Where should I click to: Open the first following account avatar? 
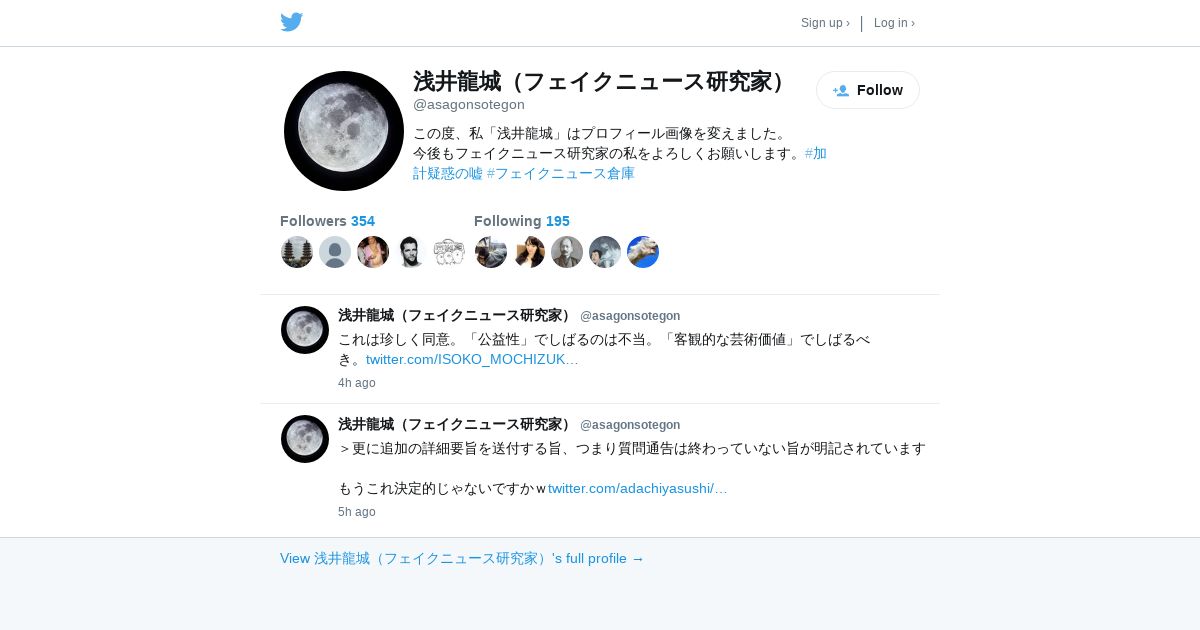[x=491, y=252]
